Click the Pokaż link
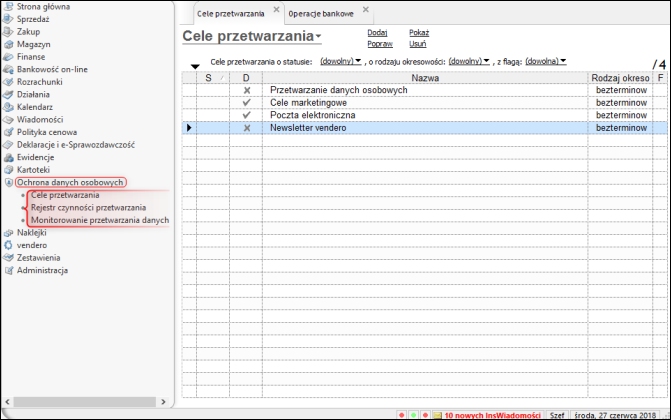 pyautogui.click(x=419, y=33)
